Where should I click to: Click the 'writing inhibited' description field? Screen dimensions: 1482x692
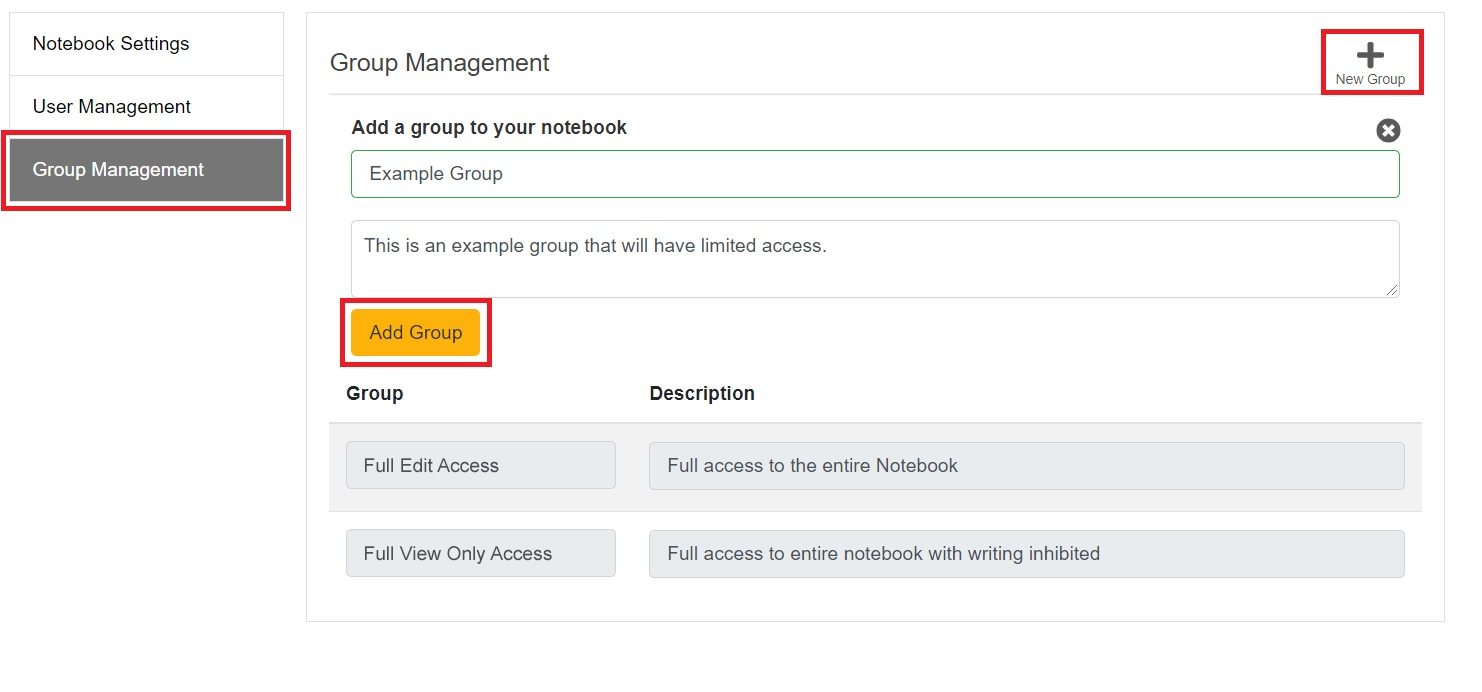1027,553
